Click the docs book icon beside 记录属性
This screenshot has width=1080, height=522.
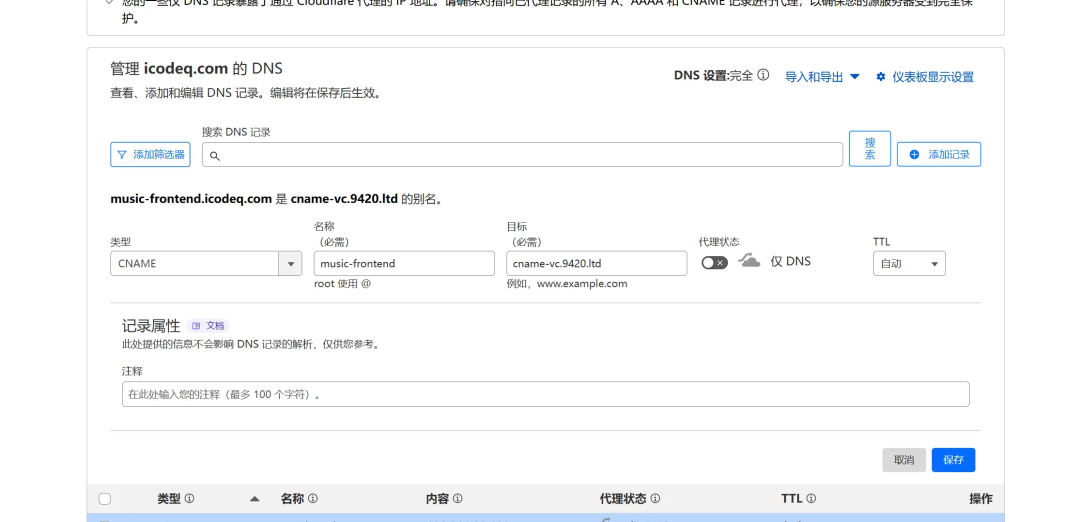[x=196, y=326]
